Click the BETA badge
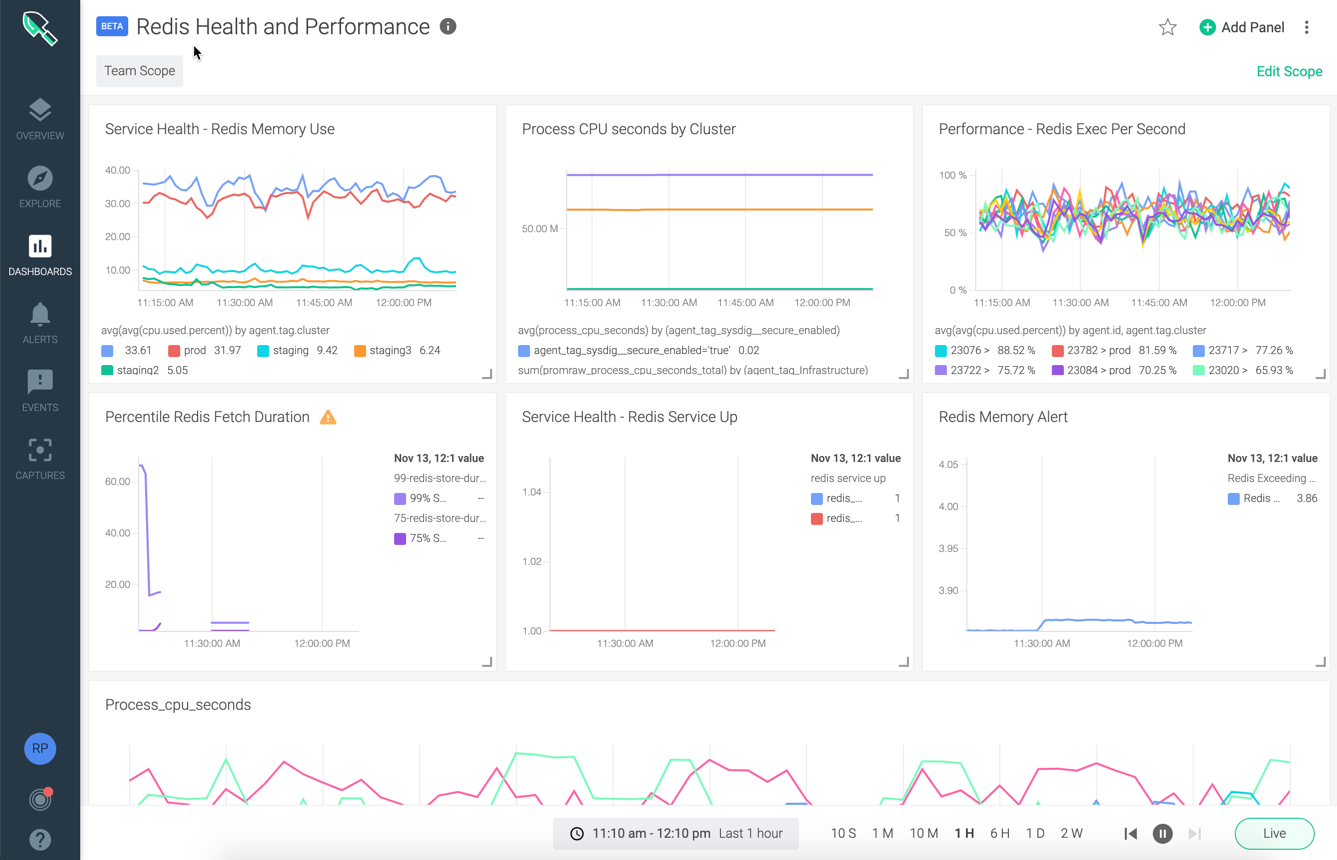The image size is (1337, 860). point(112,26)
